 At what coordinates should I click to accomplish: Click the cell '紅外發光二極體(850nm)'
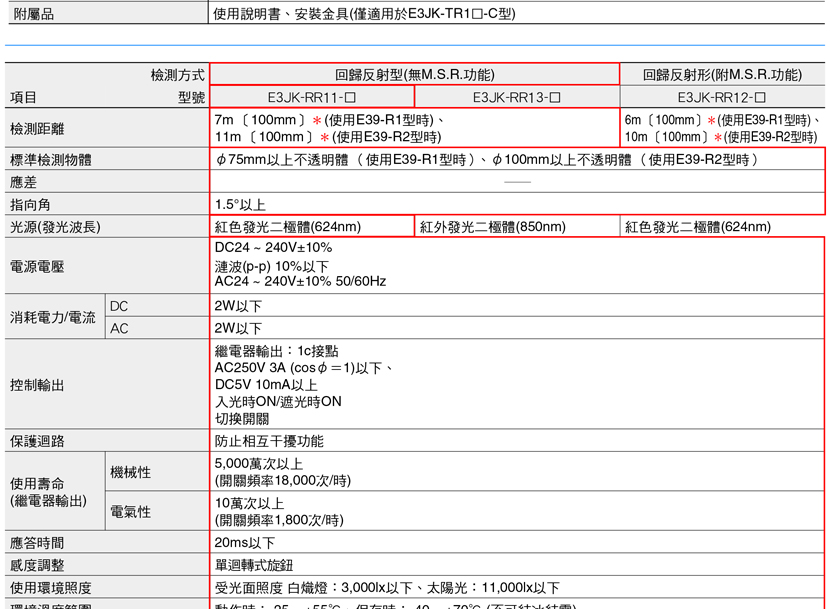click(x=493, y=227)
